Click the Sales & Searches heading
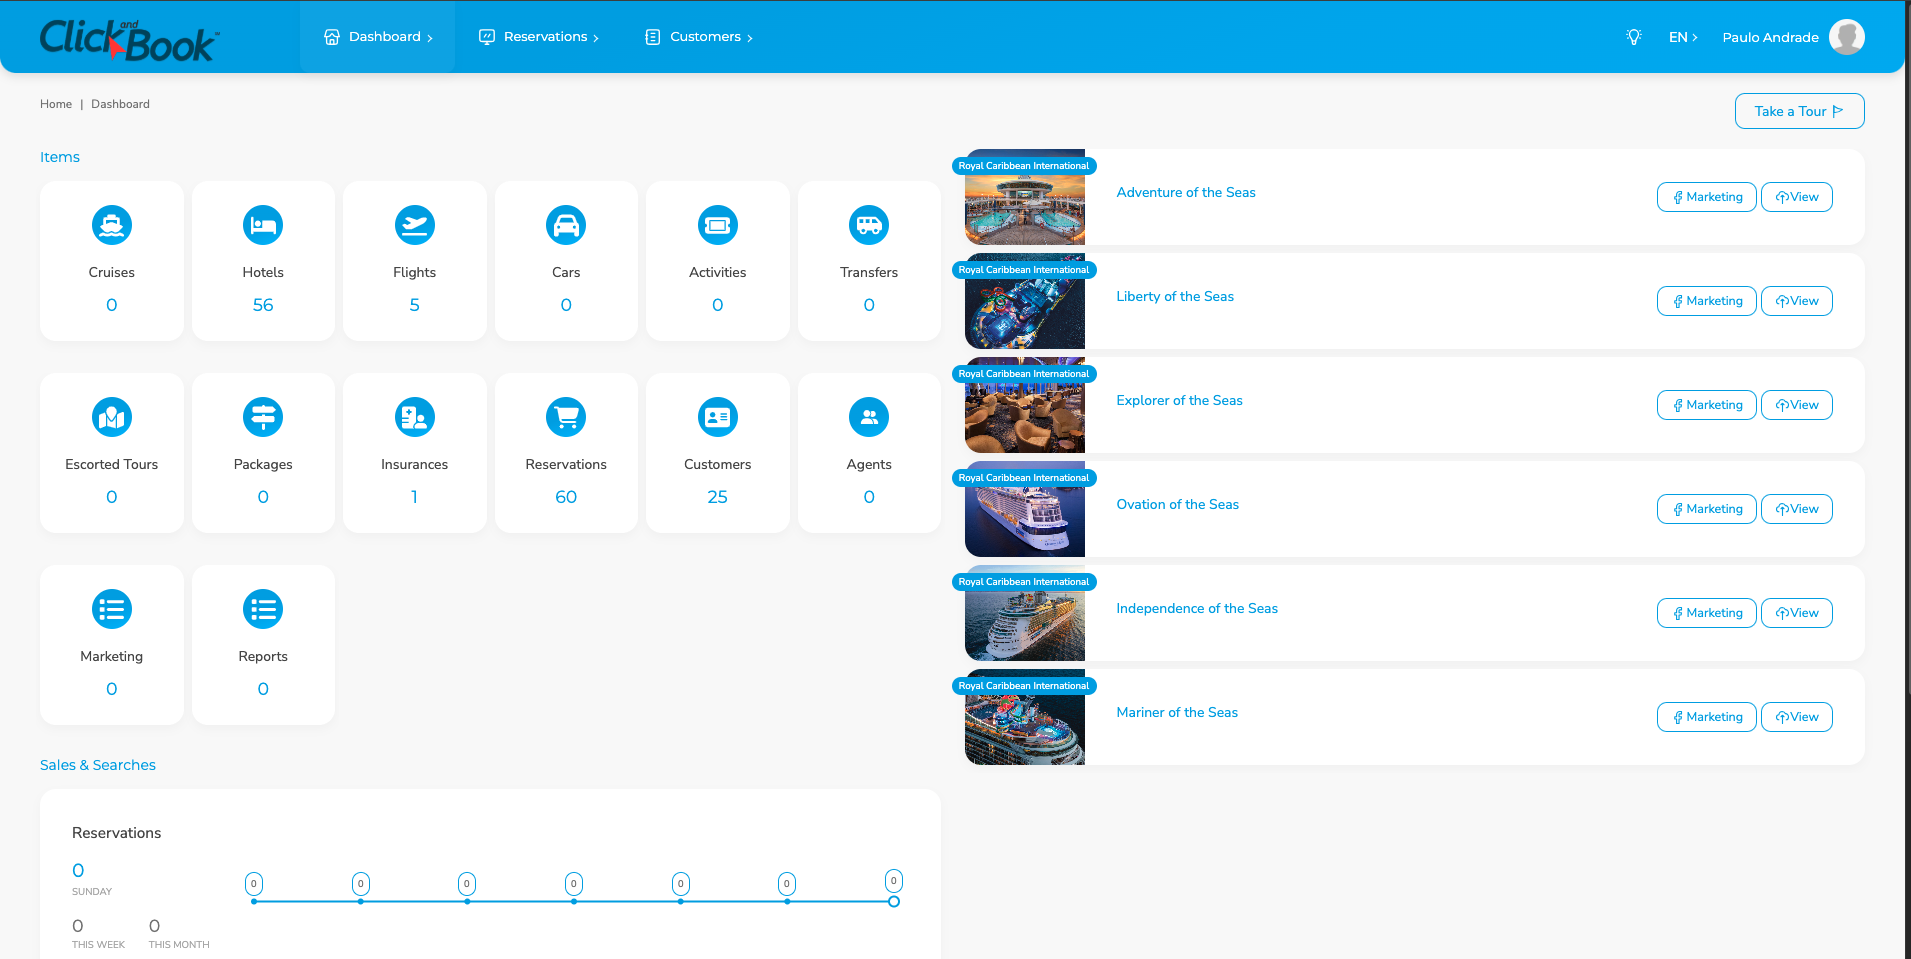 pos(98,765)
